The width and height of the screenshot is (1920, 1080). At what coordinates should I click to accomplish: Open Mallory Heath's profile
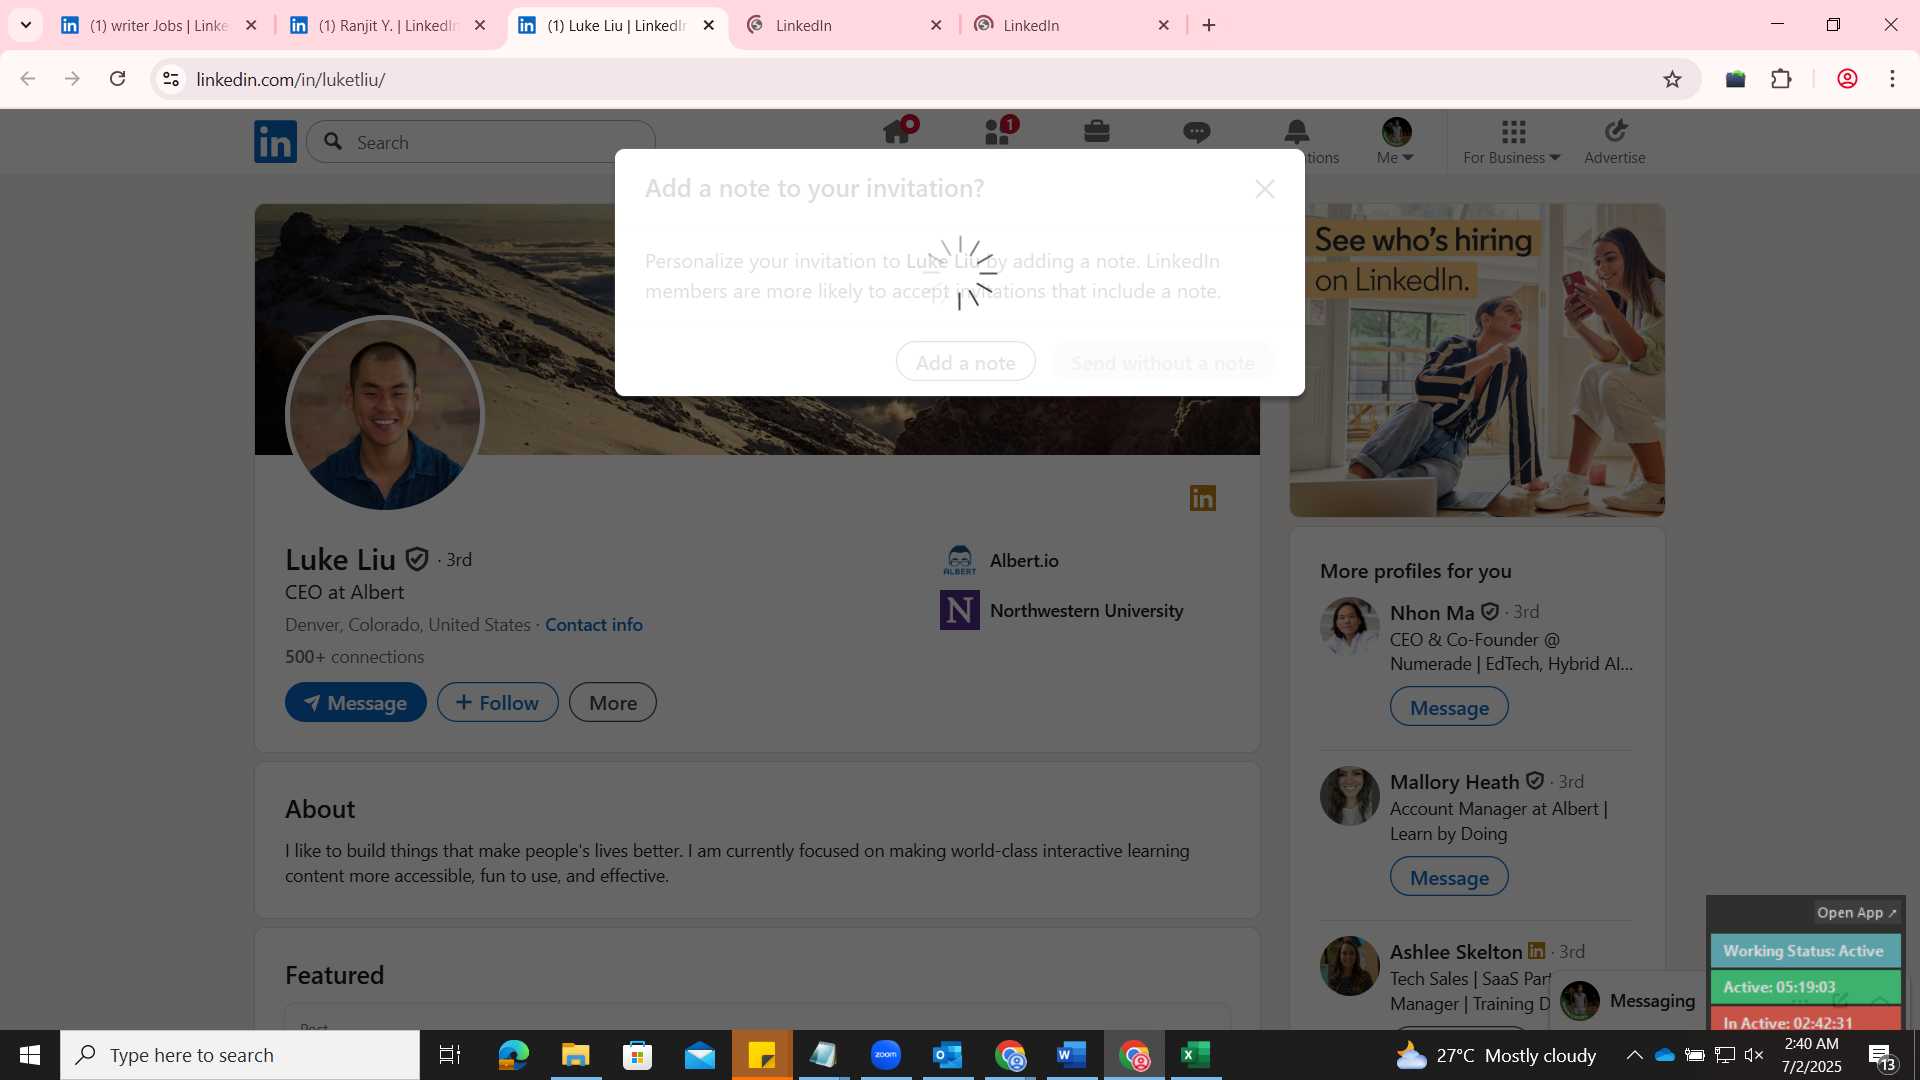tap(1454, 782)
